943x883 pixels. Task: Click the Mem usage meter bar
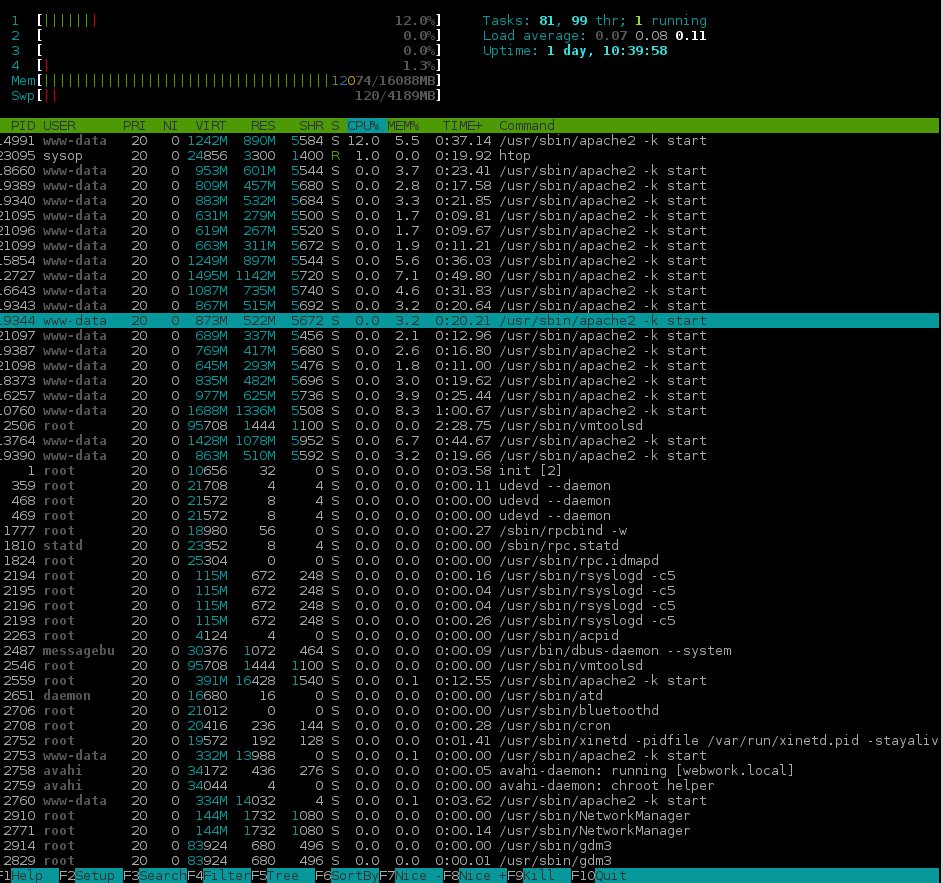click(226, 81)
